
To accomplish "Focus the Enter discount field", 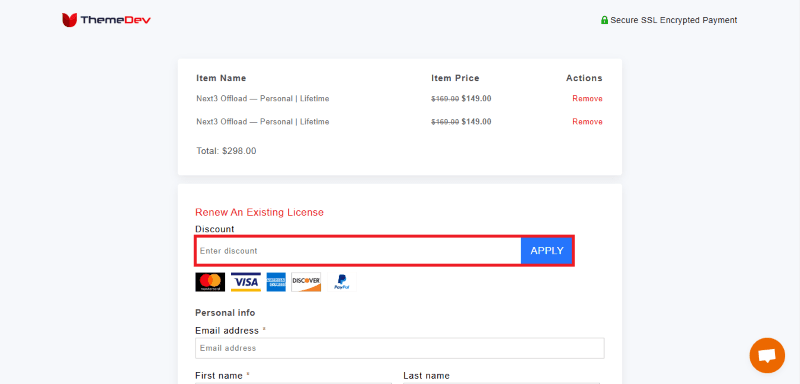I will click(358, 251).
